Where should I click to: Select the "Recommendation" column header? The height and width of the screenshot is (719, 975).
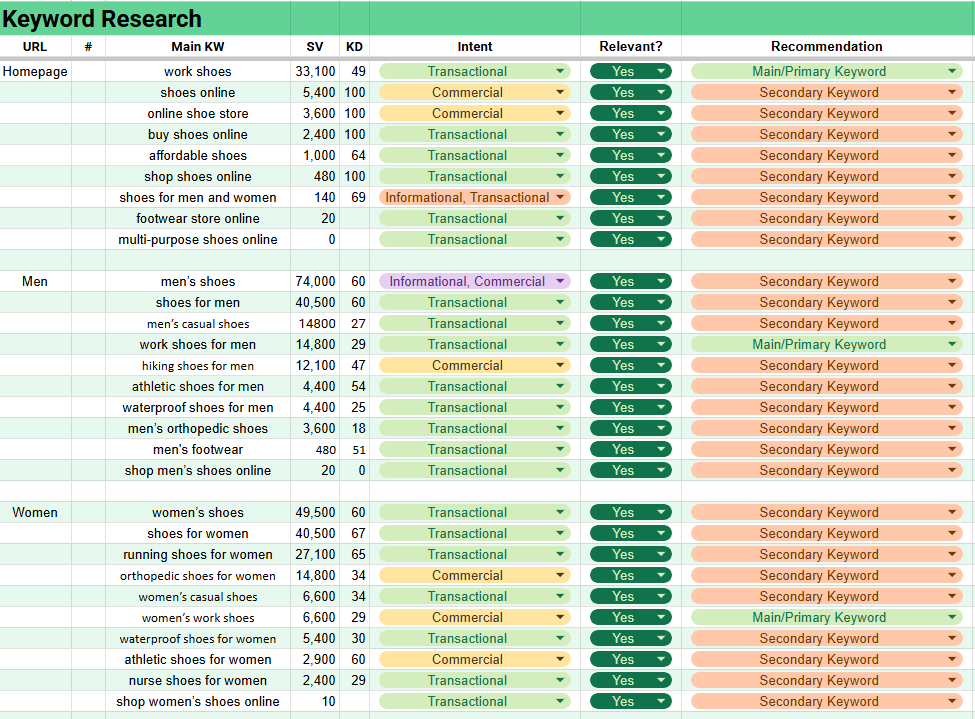click(x=826, y=46)
